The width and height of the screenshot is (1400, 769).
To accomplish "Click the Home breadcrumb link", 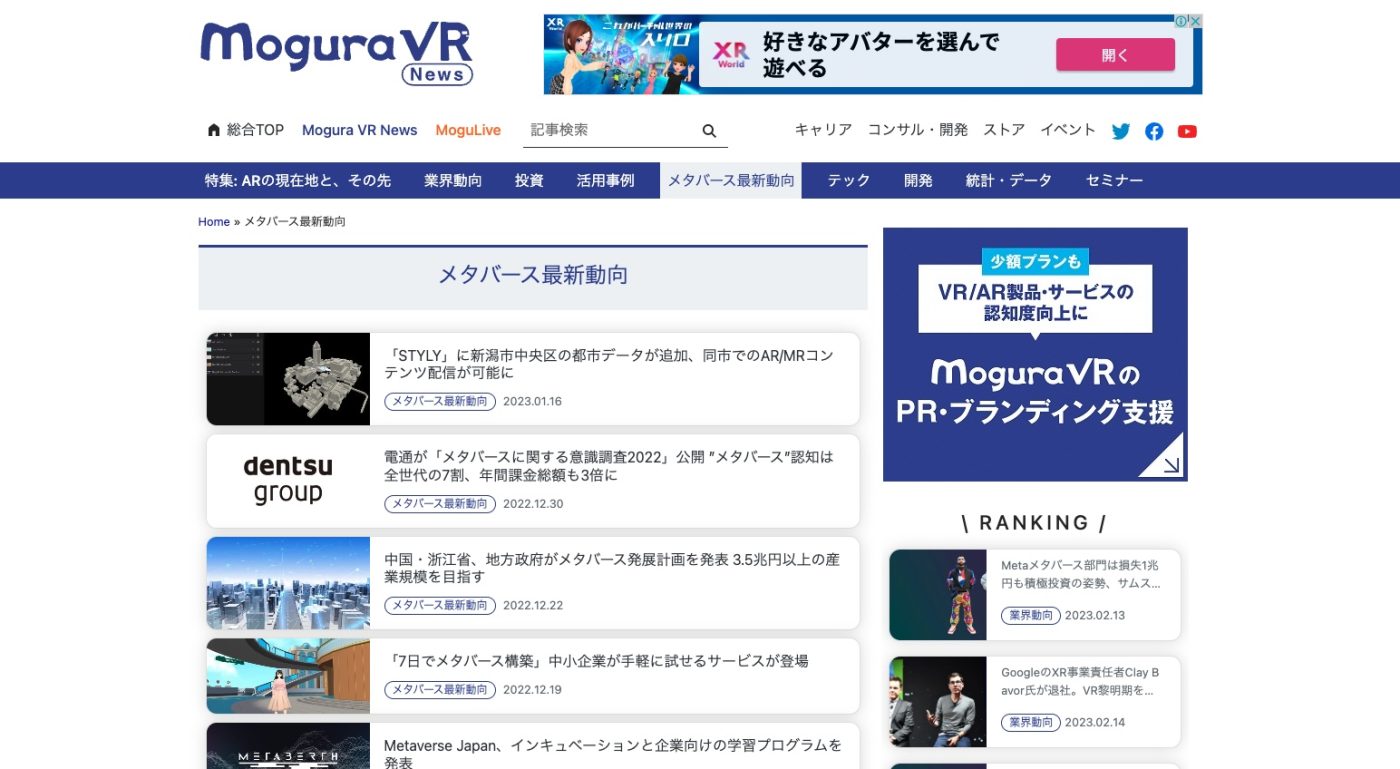I will pos(214,222).
